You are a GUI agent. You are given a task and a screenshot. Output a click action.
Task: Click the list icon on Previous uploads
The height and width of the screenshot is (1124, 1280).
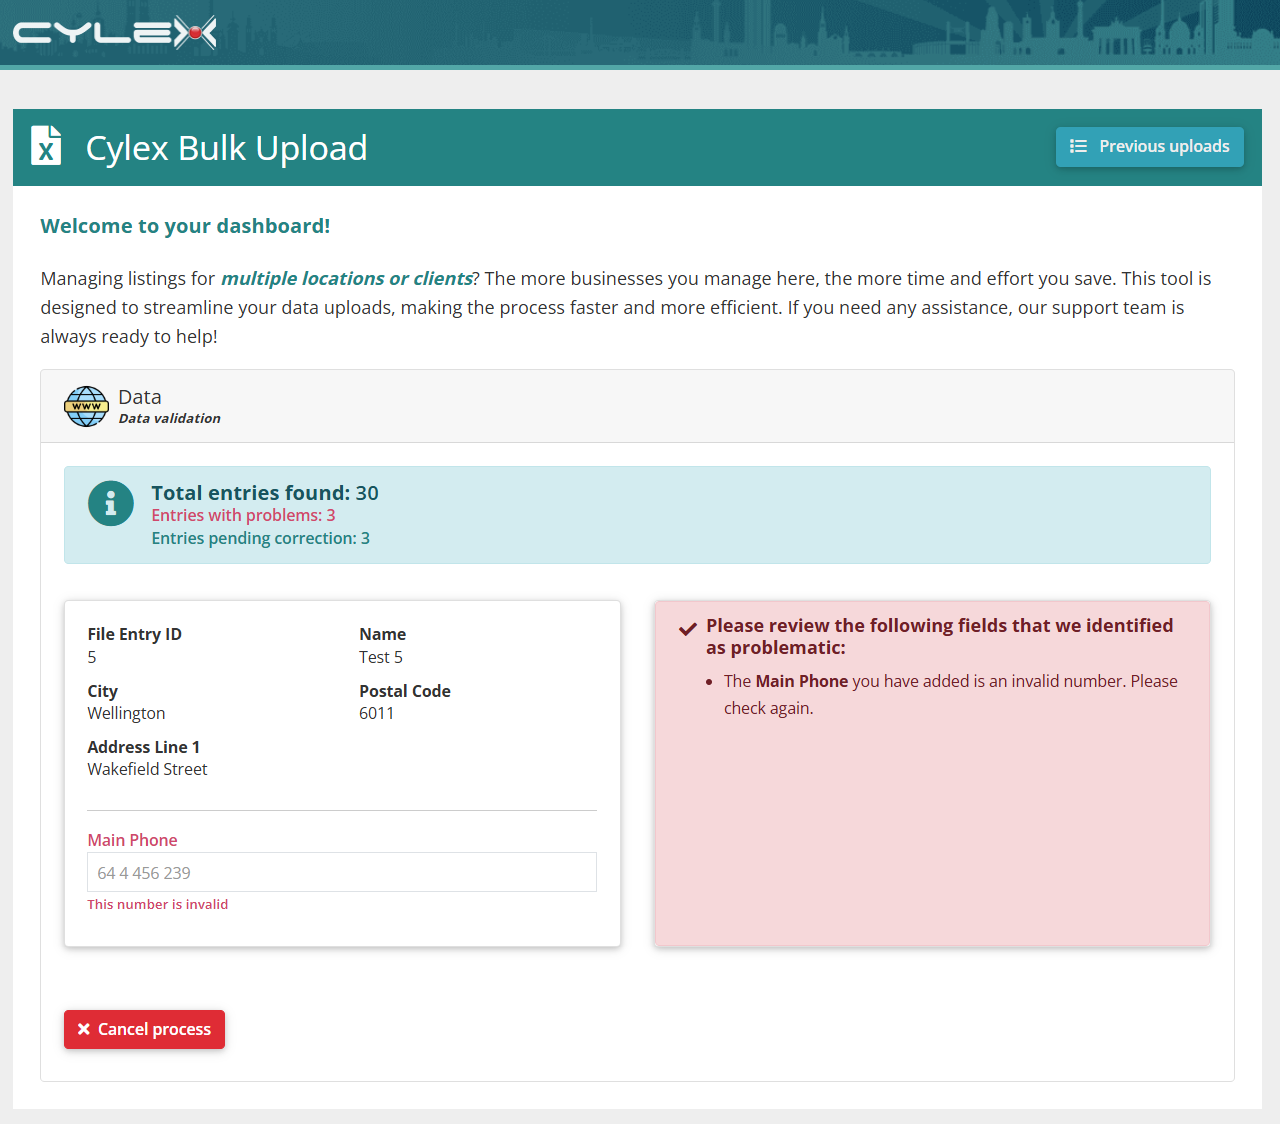coord(1078,146)
